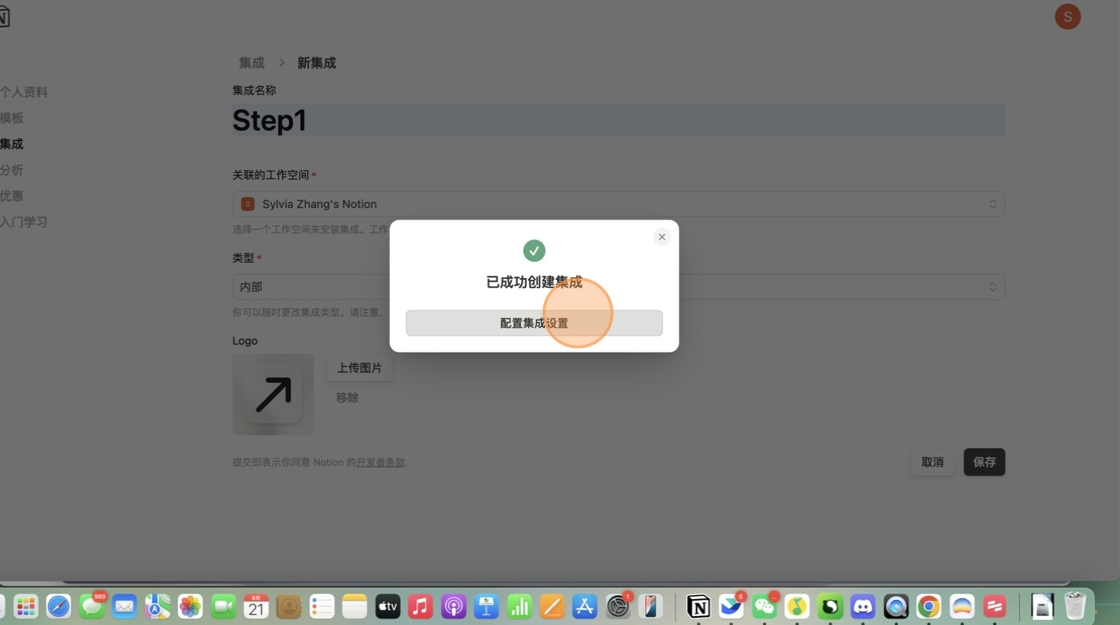The width and height of the screenshot is (1120, 625).
Task: Click 移除 to remove the logo
Action: click(x=347, y=398)
